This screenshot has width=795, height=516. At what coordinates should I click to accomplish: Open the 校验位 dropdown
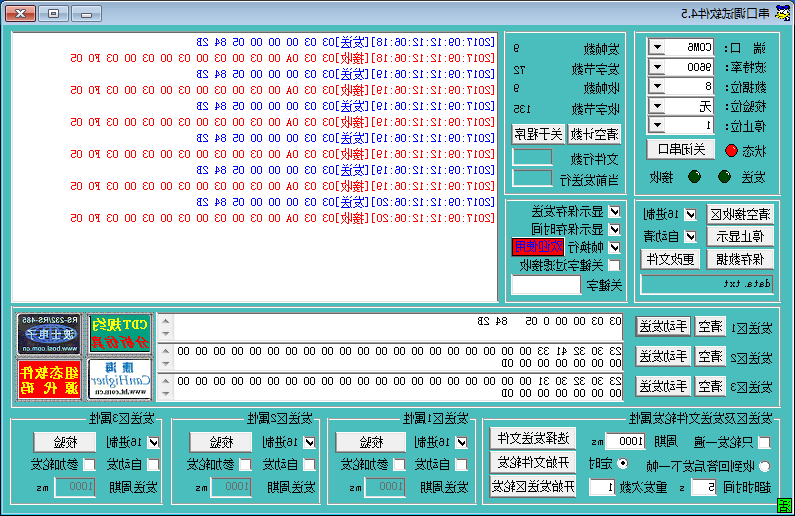pos(657,106)
